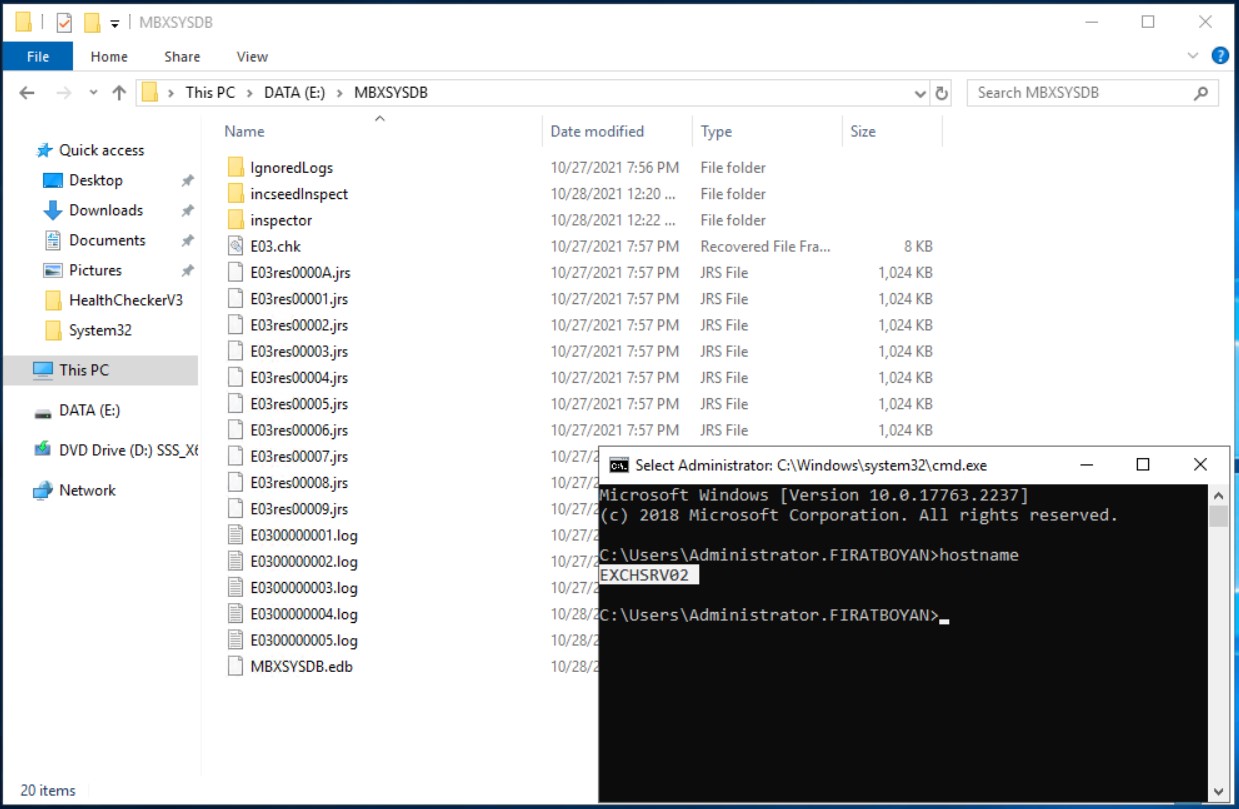The width and height of the screenshot is (1239, 809).
Task: Select Quick access in navigation pane
Action: [x=101, y=150]
